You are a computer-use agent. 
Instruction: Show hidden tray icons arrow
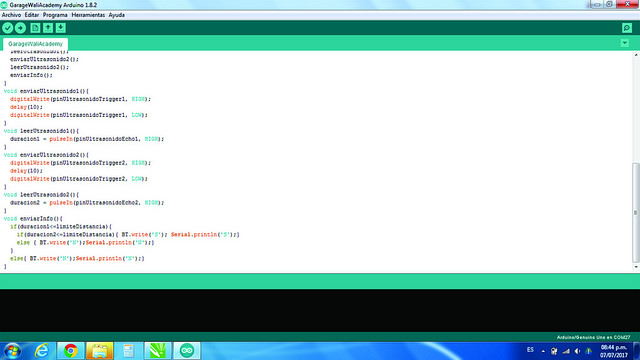point(543,351)
